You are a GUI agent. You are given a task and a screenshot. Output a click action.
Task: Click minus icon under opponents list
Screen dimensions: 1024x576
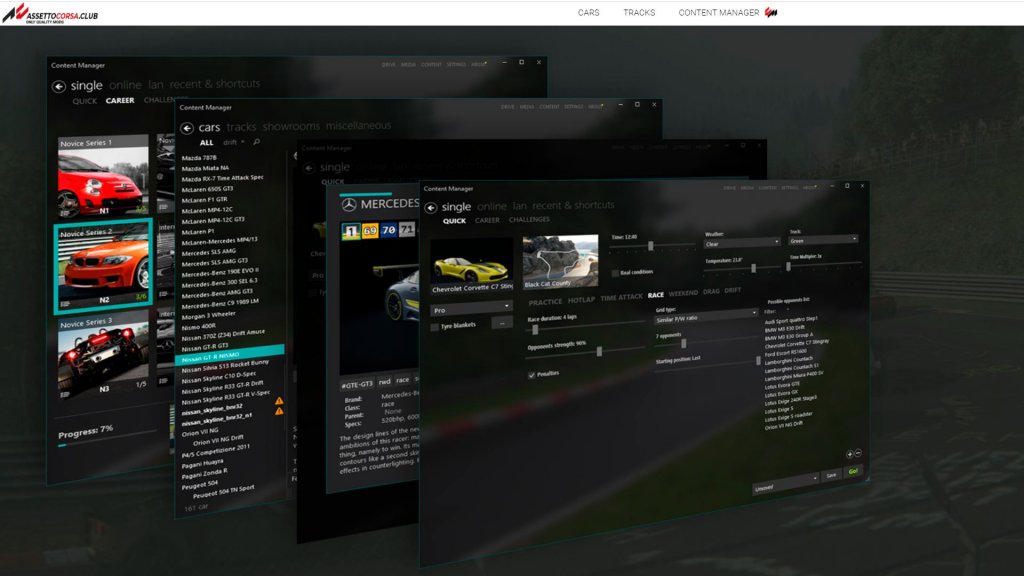858,453
